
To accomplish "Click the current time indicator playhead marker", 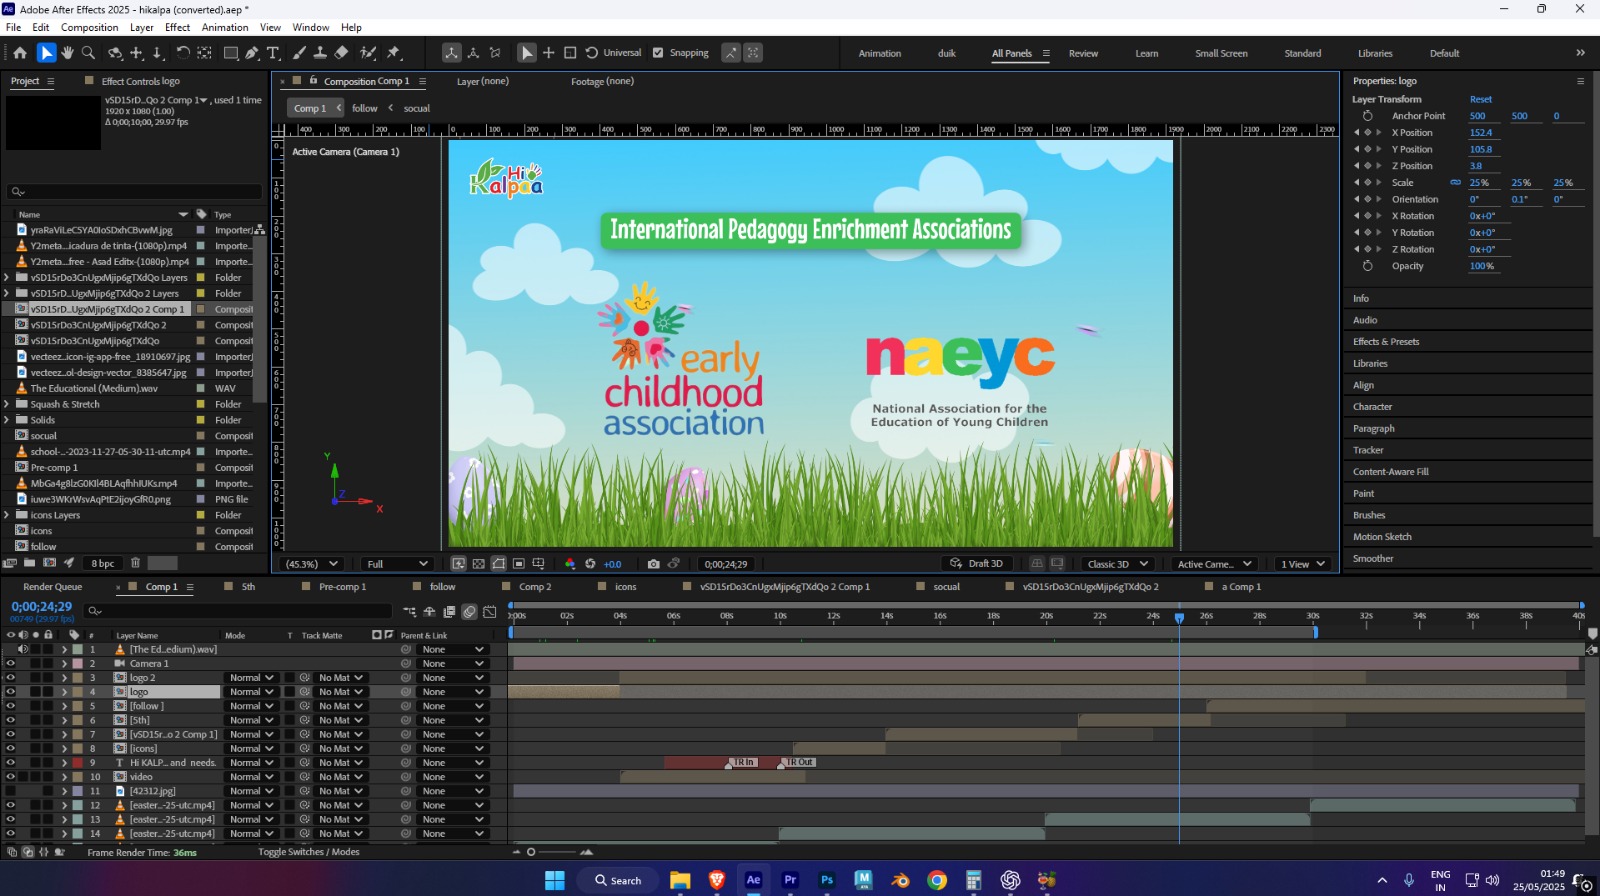I will coord(1179,618).
